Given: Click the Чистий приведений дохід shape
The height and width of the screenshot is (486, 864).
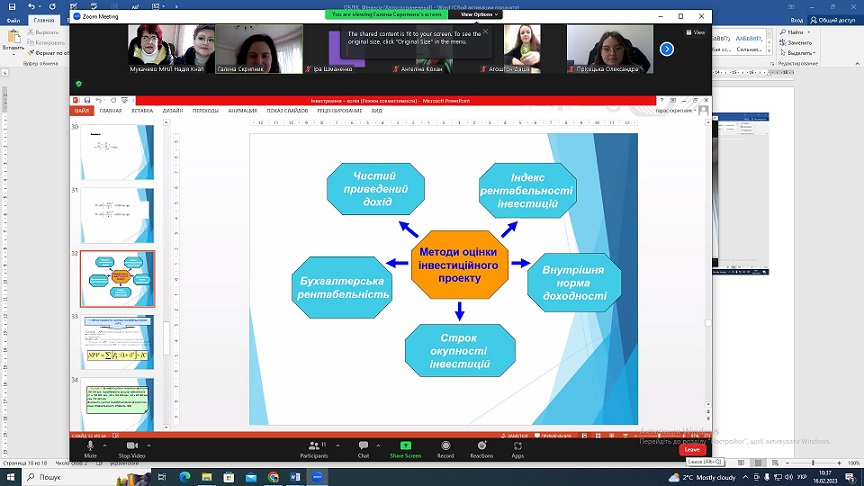Looking at the screenshot, I should [x=376, y=188].
